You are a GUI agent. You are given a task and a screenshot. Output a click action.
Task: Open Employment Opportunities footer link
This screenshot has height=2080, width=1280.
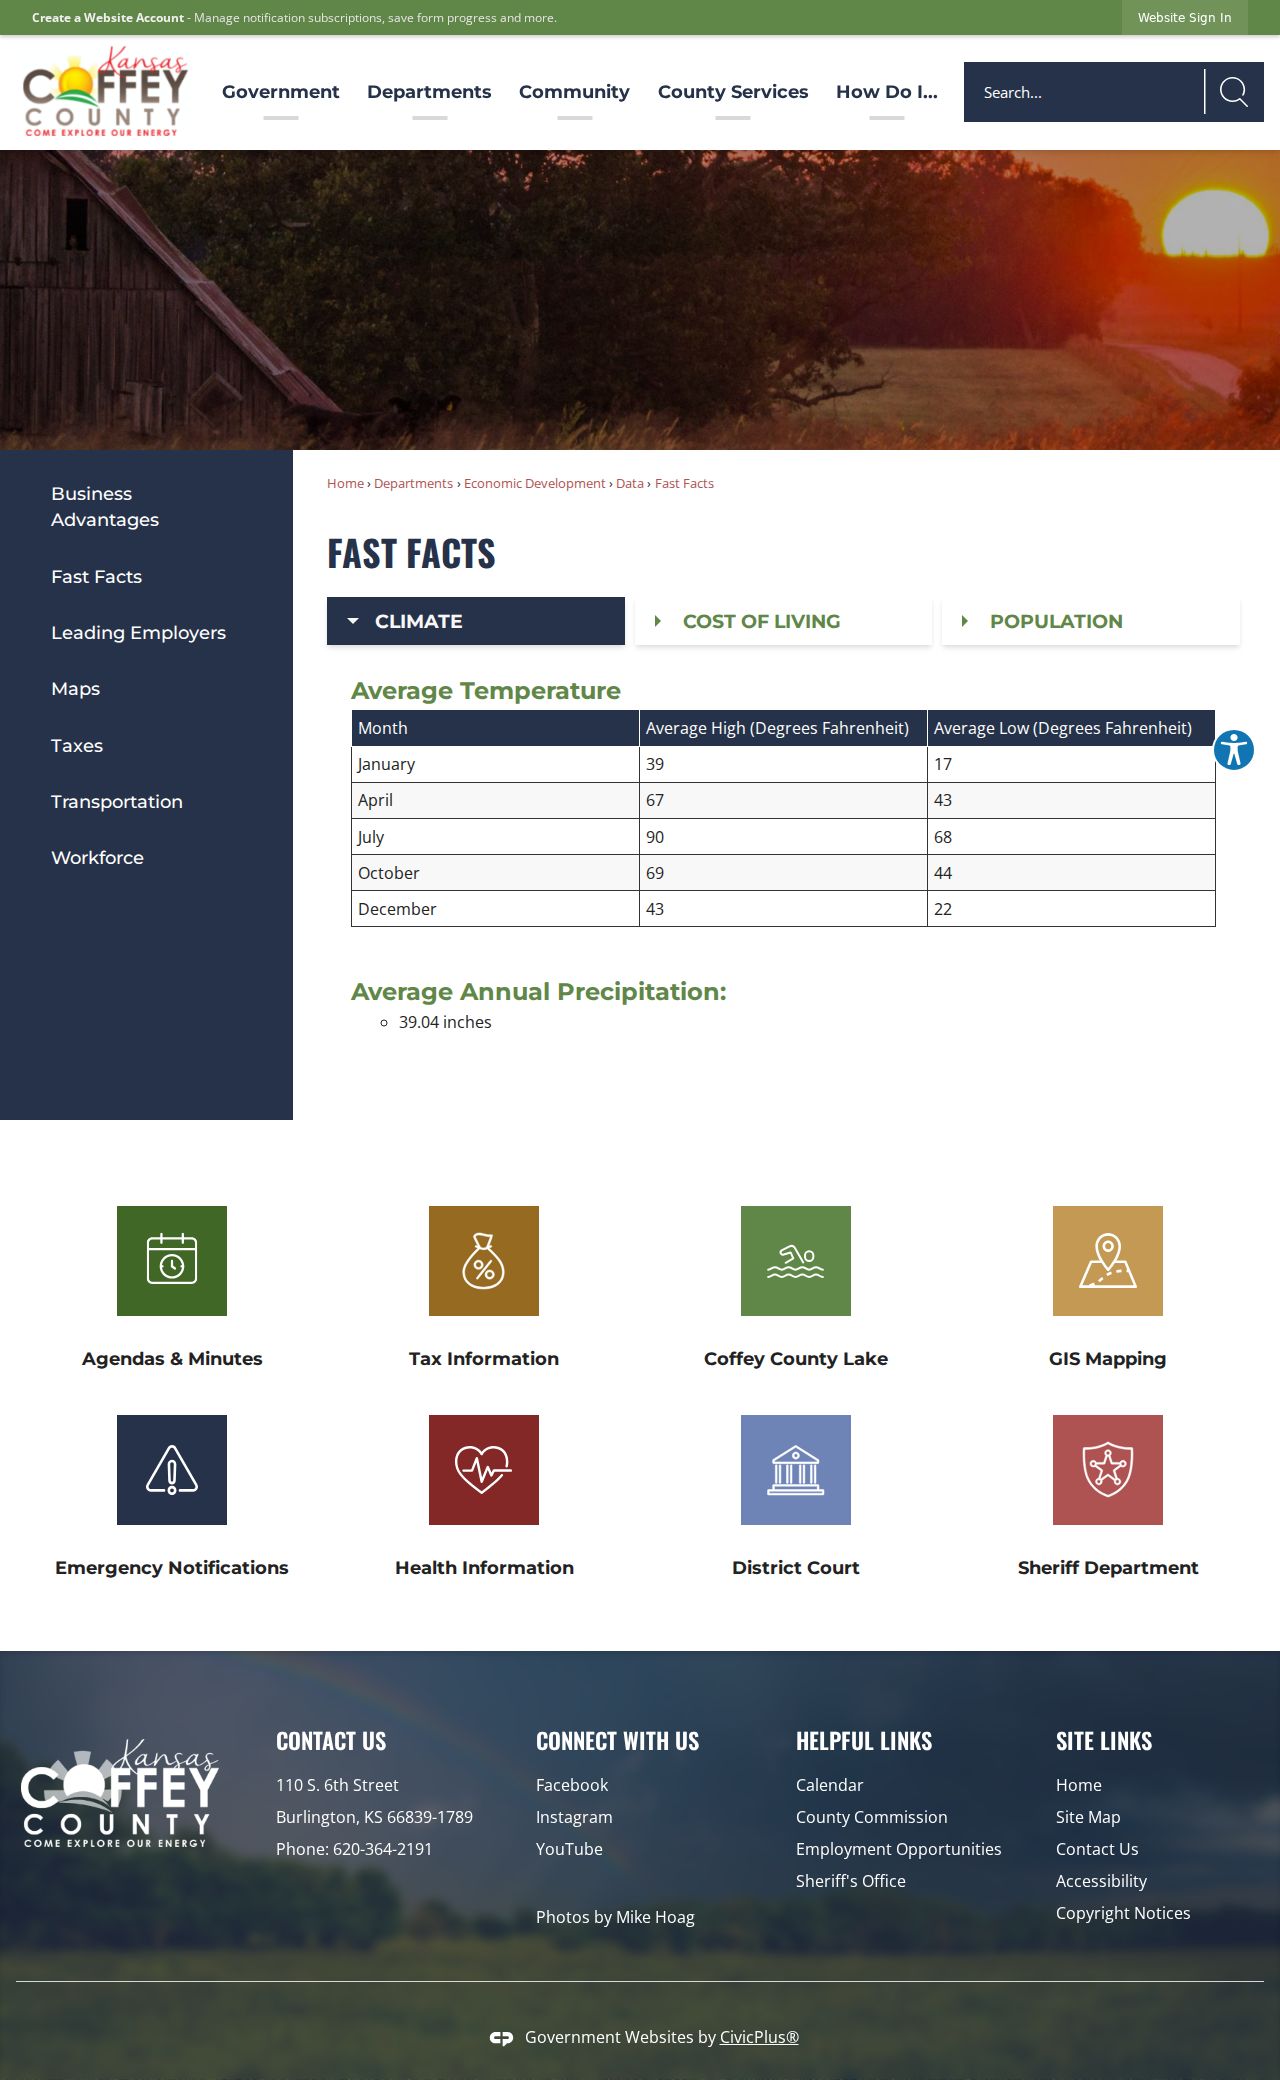898,1849
